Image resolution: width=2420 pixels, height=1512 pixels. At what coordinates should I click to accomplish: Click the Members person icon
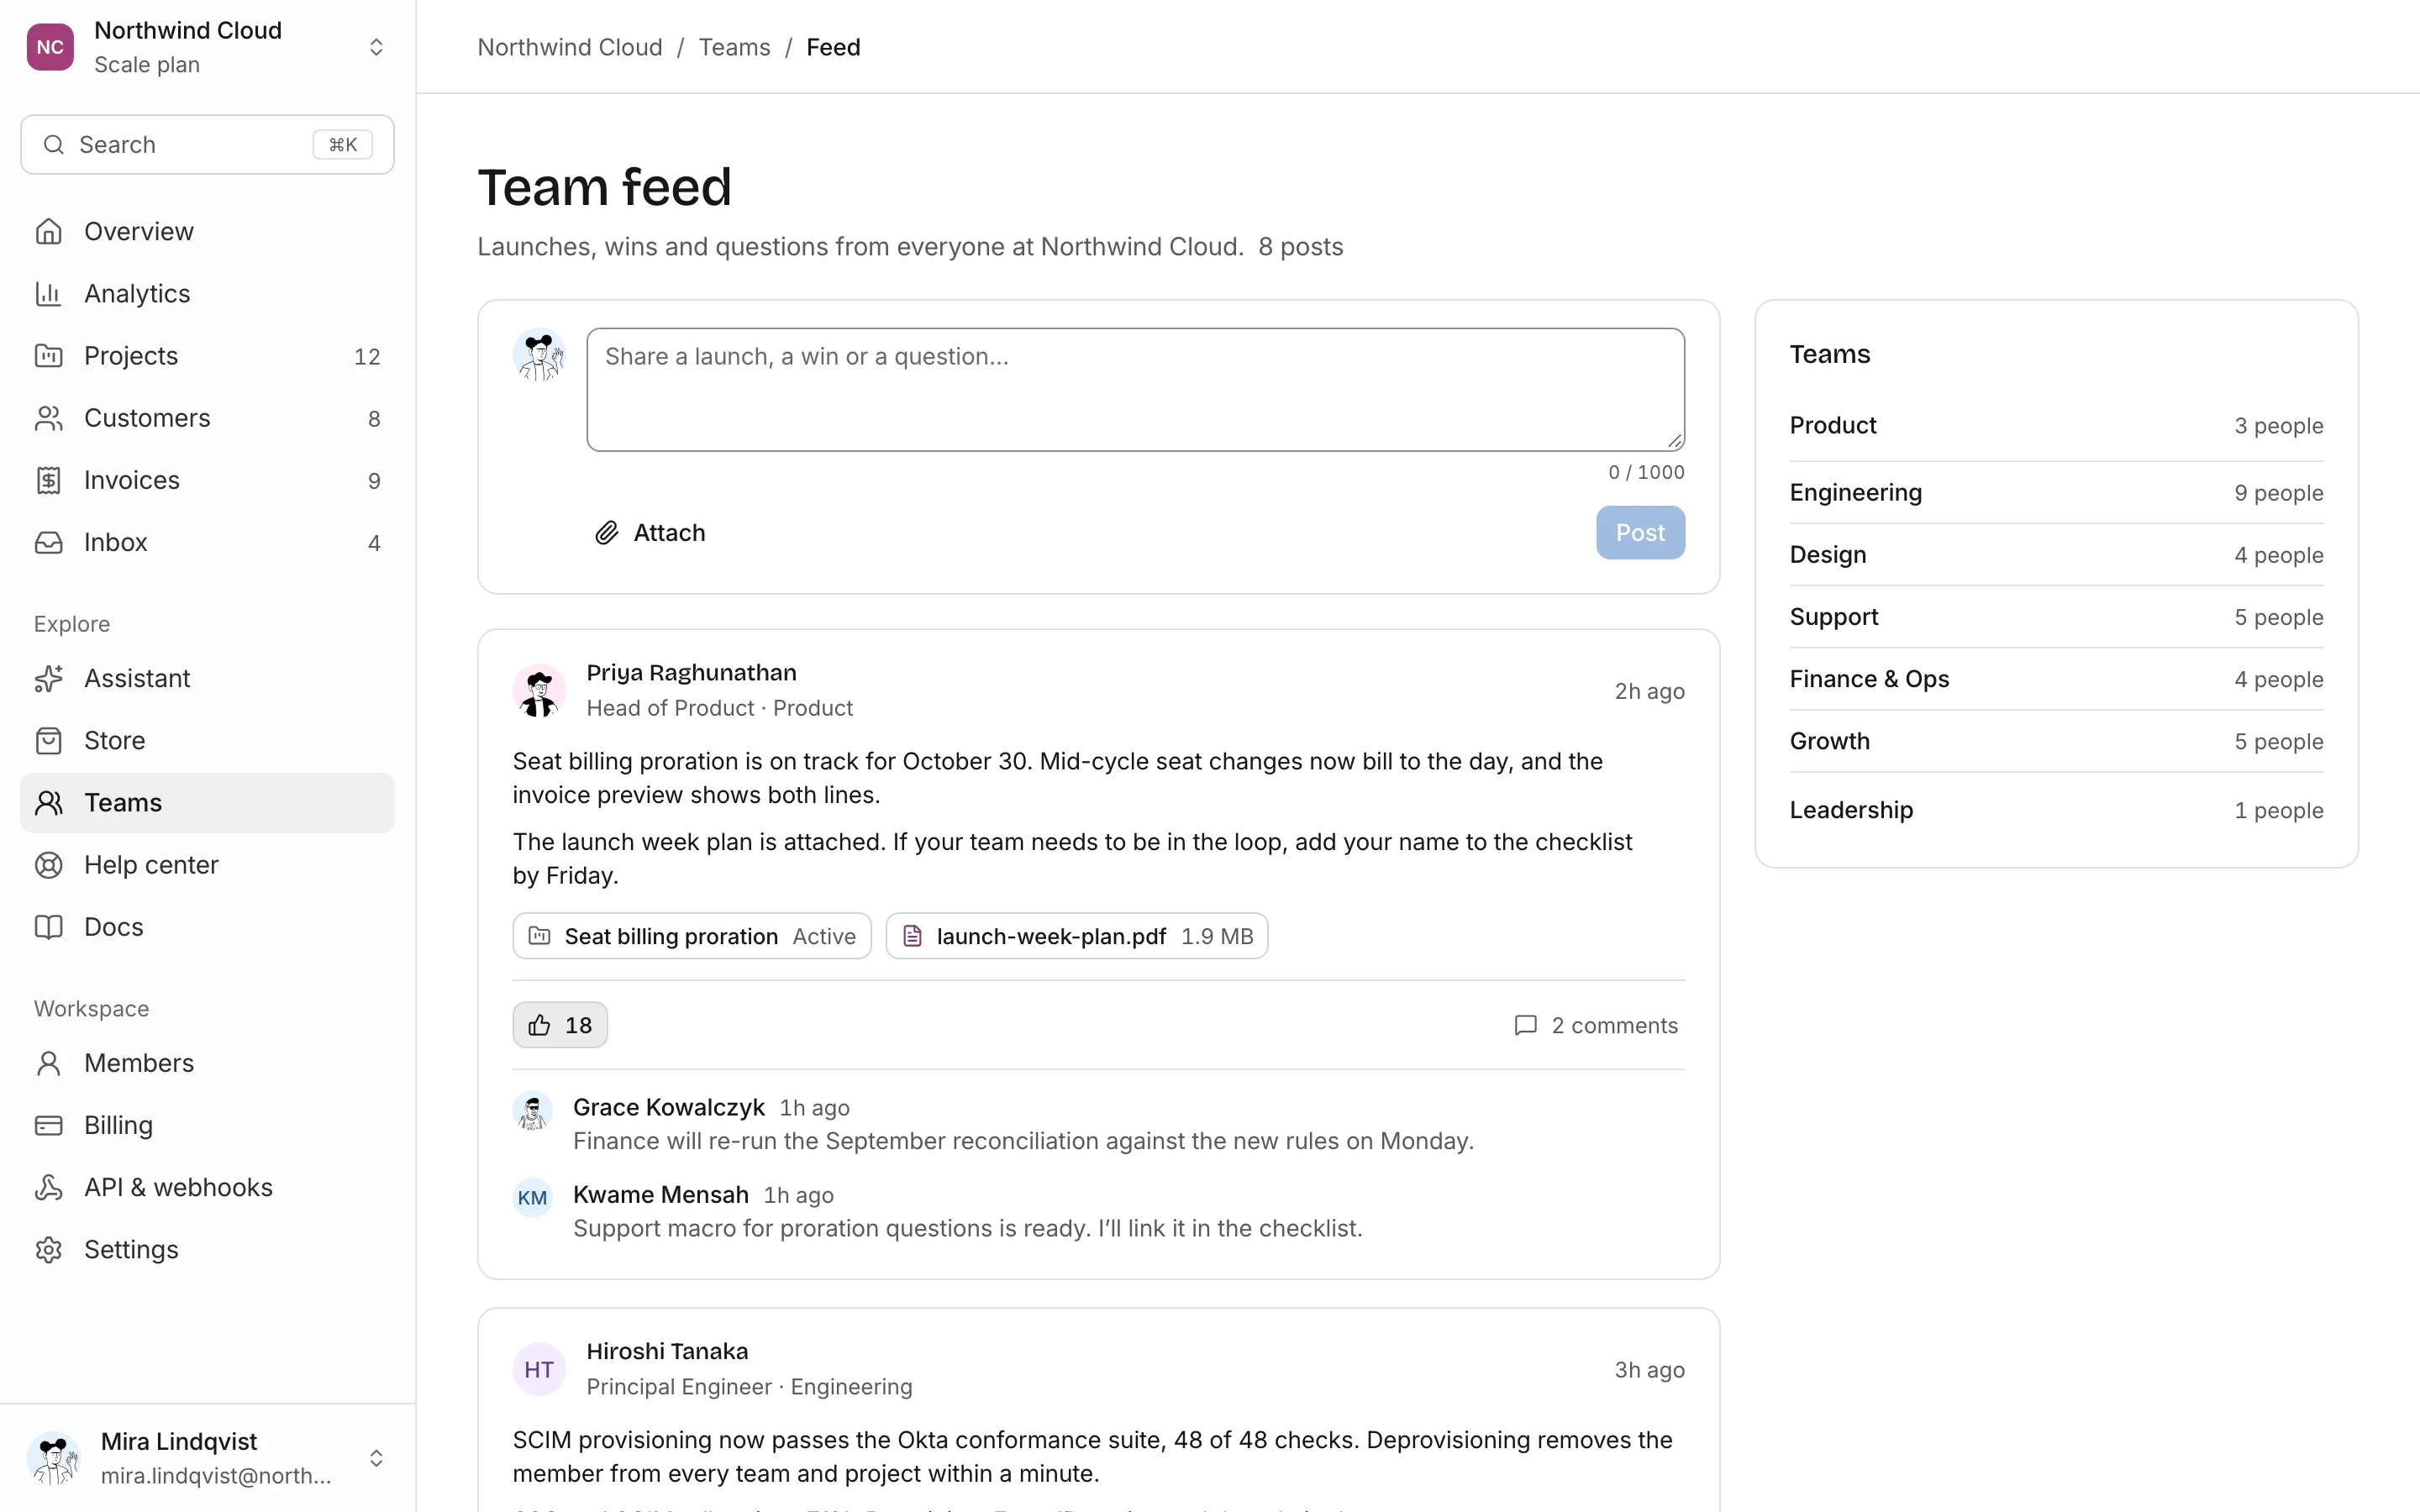[x=48, y=1062]
